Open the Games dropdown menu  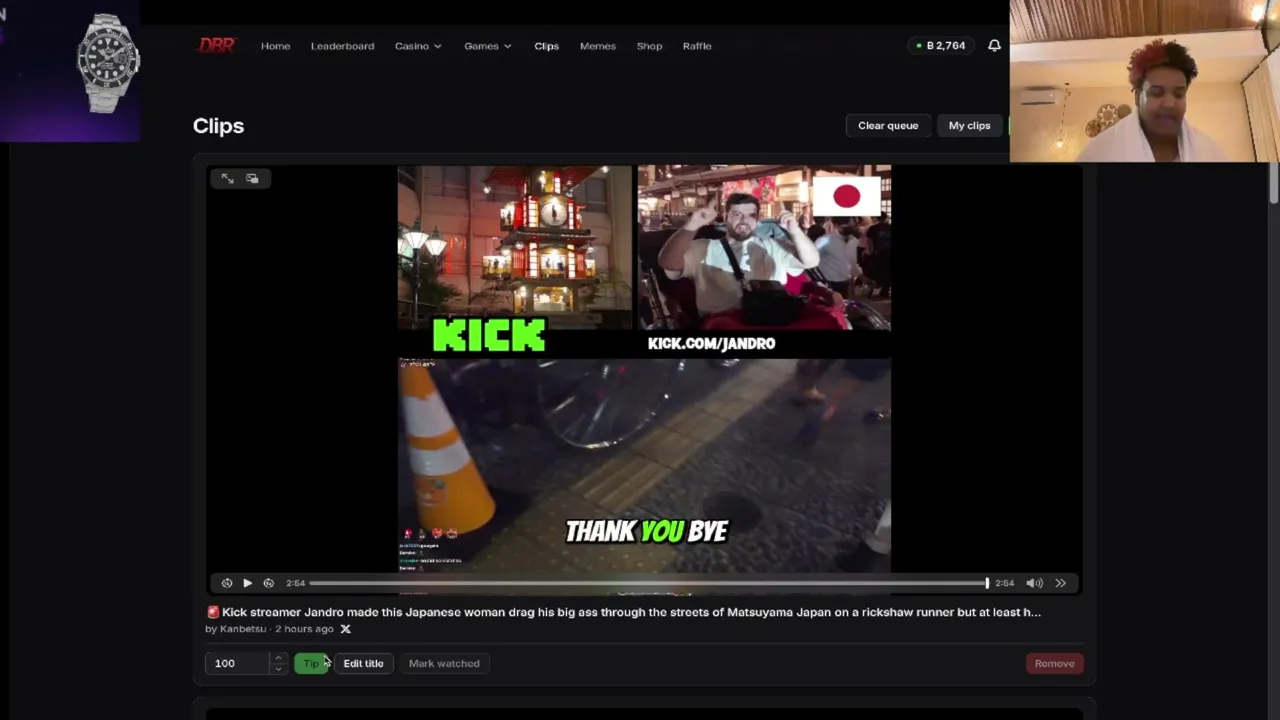tap(488, 46)
